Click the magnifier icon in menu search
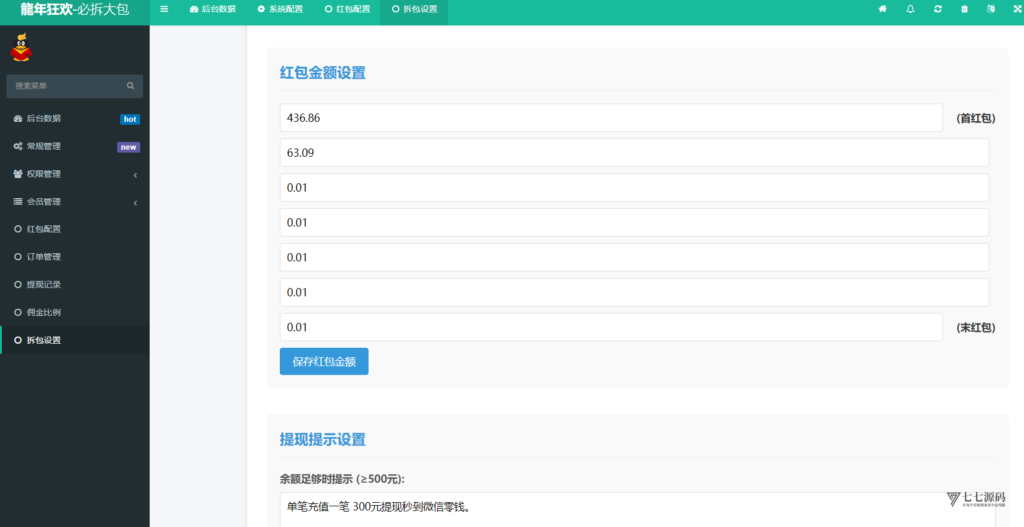 [x=131, y=86]
